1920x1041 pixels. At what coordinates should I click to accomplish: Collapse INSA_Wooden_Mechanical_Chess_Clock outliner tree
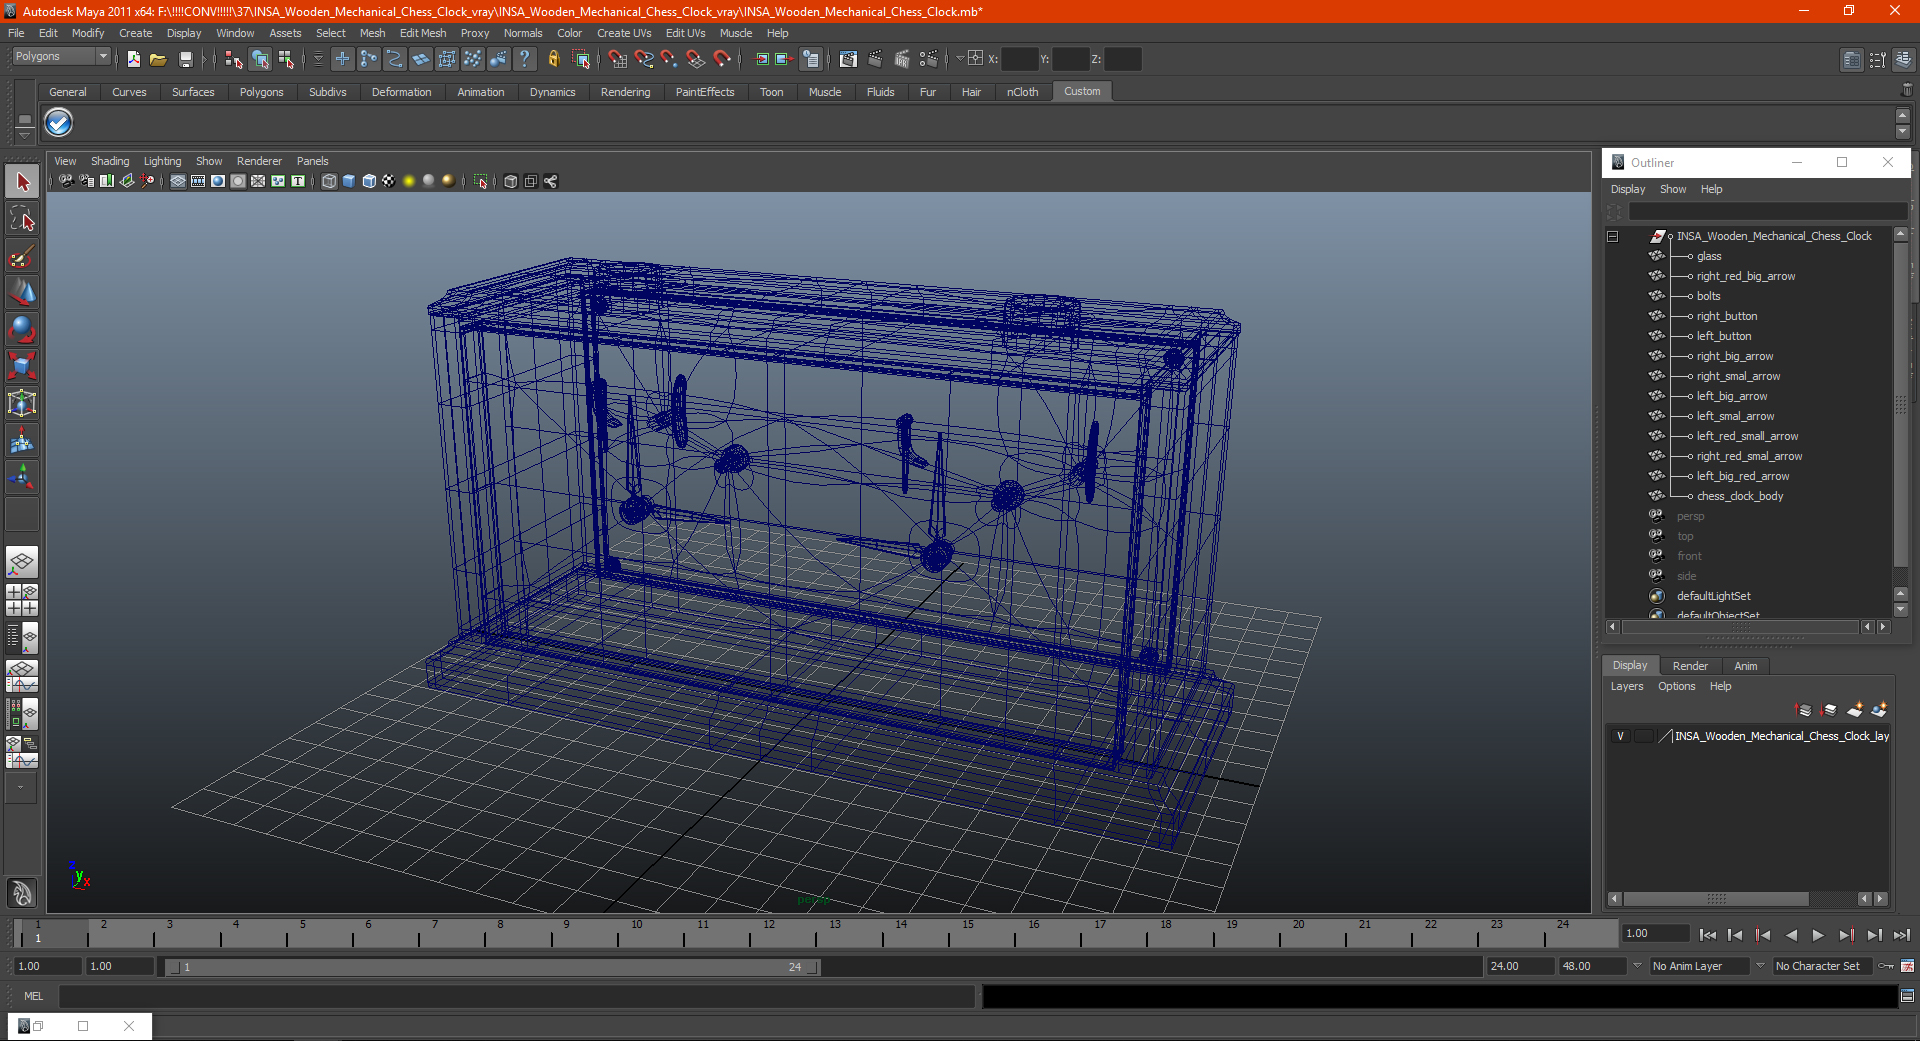(1612, 236)
